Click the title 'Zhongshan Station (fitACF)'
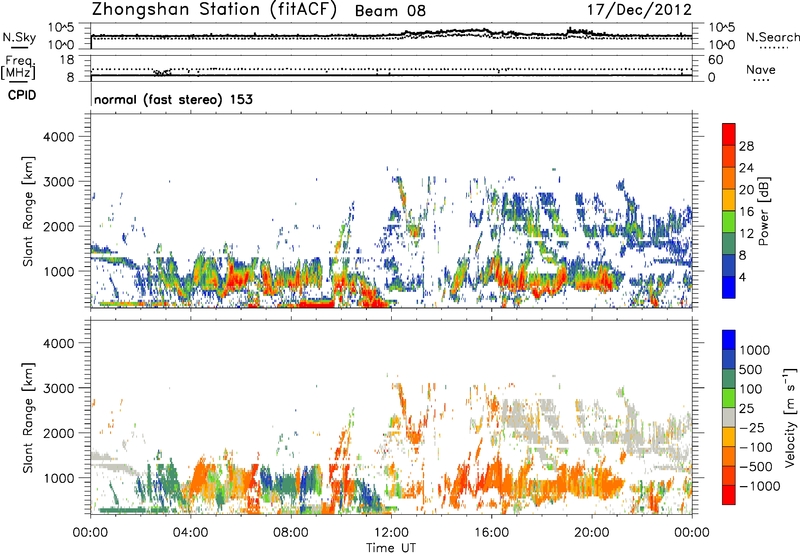This screenshot has height=554, width=800. 214,9
